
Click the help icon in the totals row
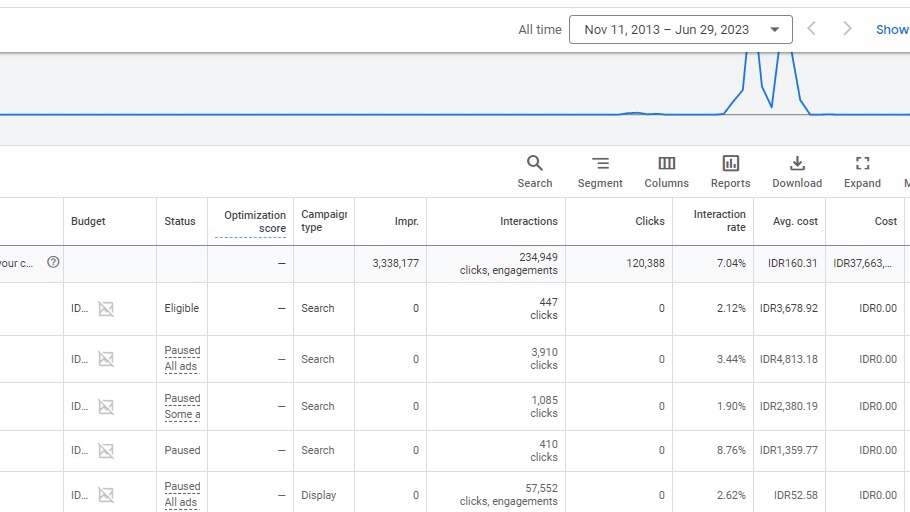coord(53,262)
